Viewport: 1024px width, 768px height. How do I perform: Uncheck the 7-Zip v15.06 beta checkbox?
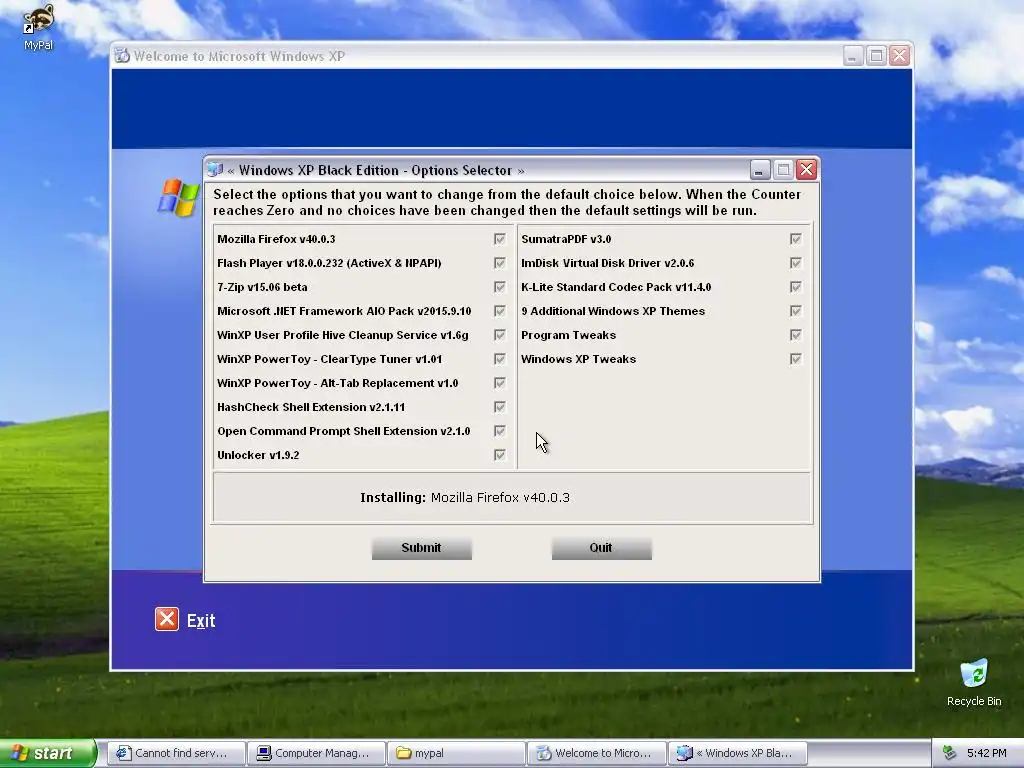click(x=500, y=287)
